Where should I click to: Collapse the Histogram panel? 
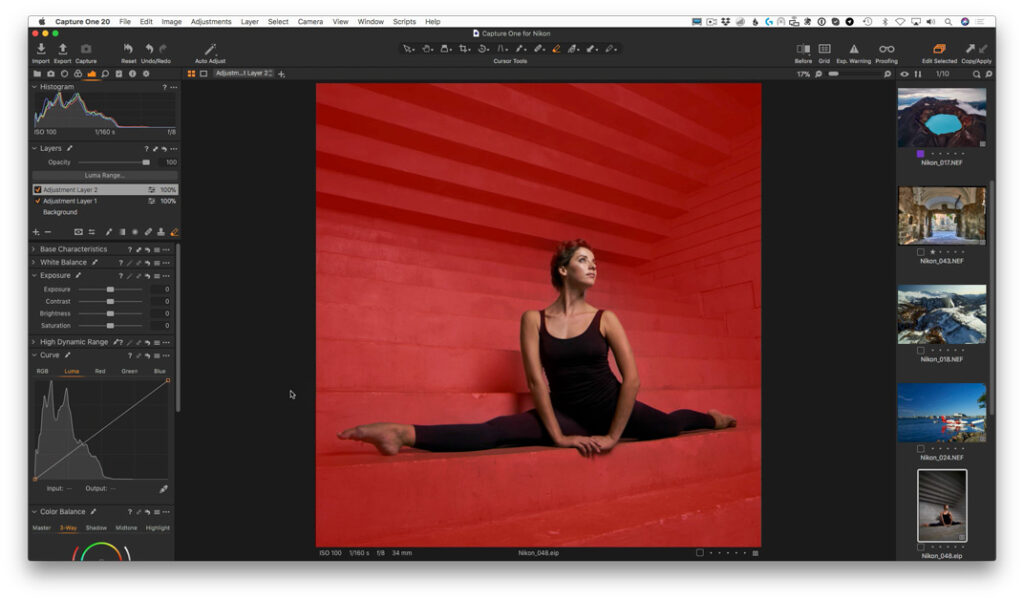coord(36,86)
